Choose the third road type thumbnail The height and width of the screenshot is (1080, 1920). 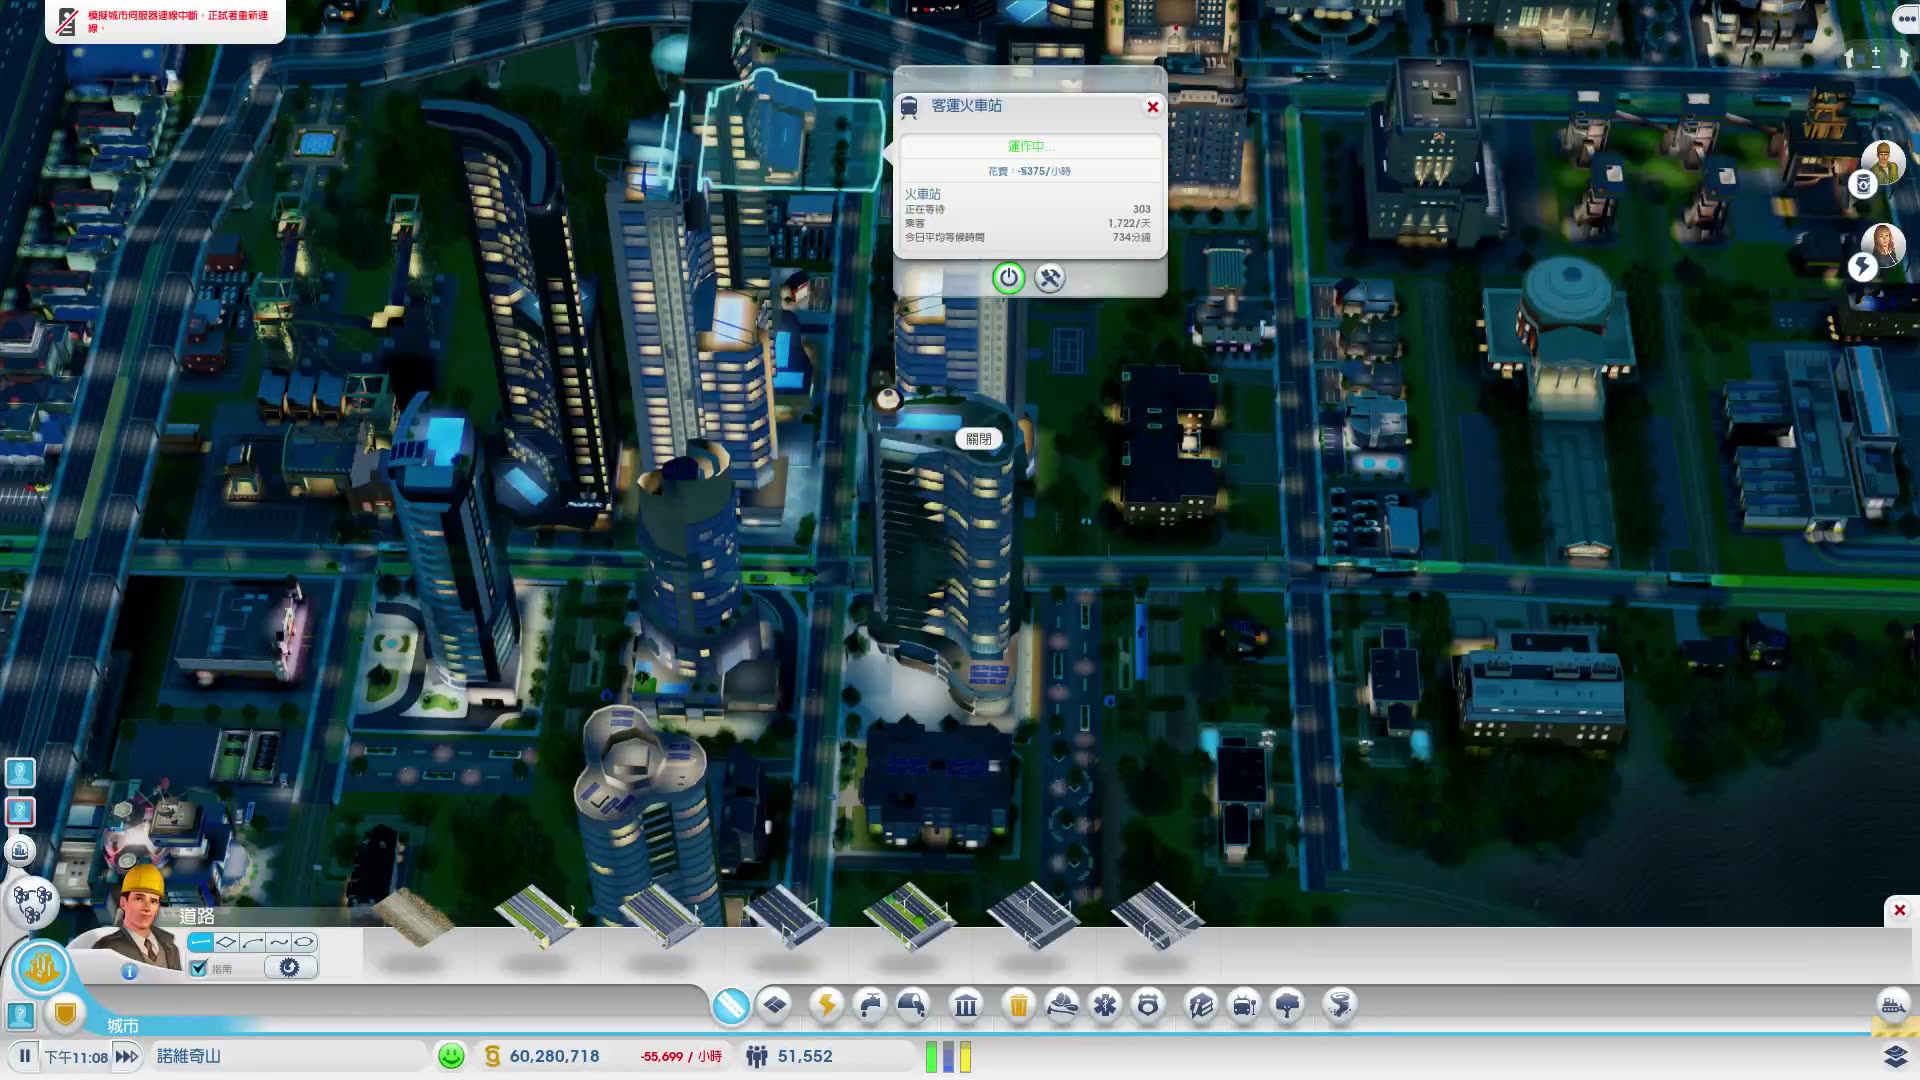pos(660,916)
